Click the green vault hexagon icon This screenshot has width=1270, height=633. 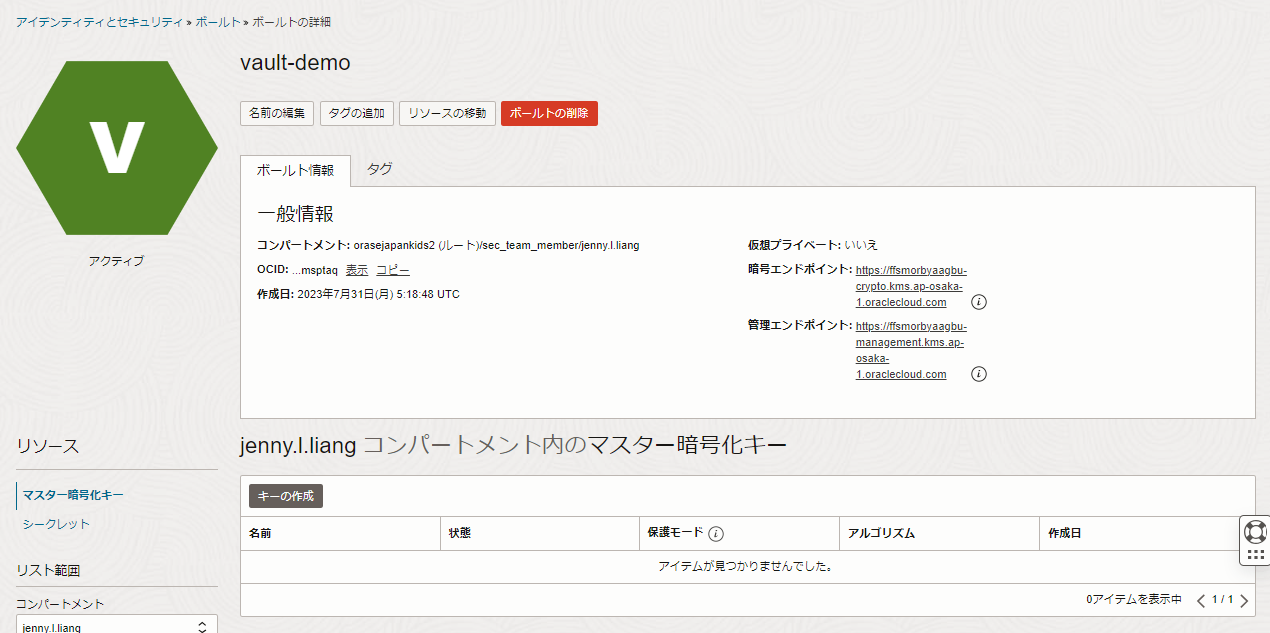pos(117,148)
